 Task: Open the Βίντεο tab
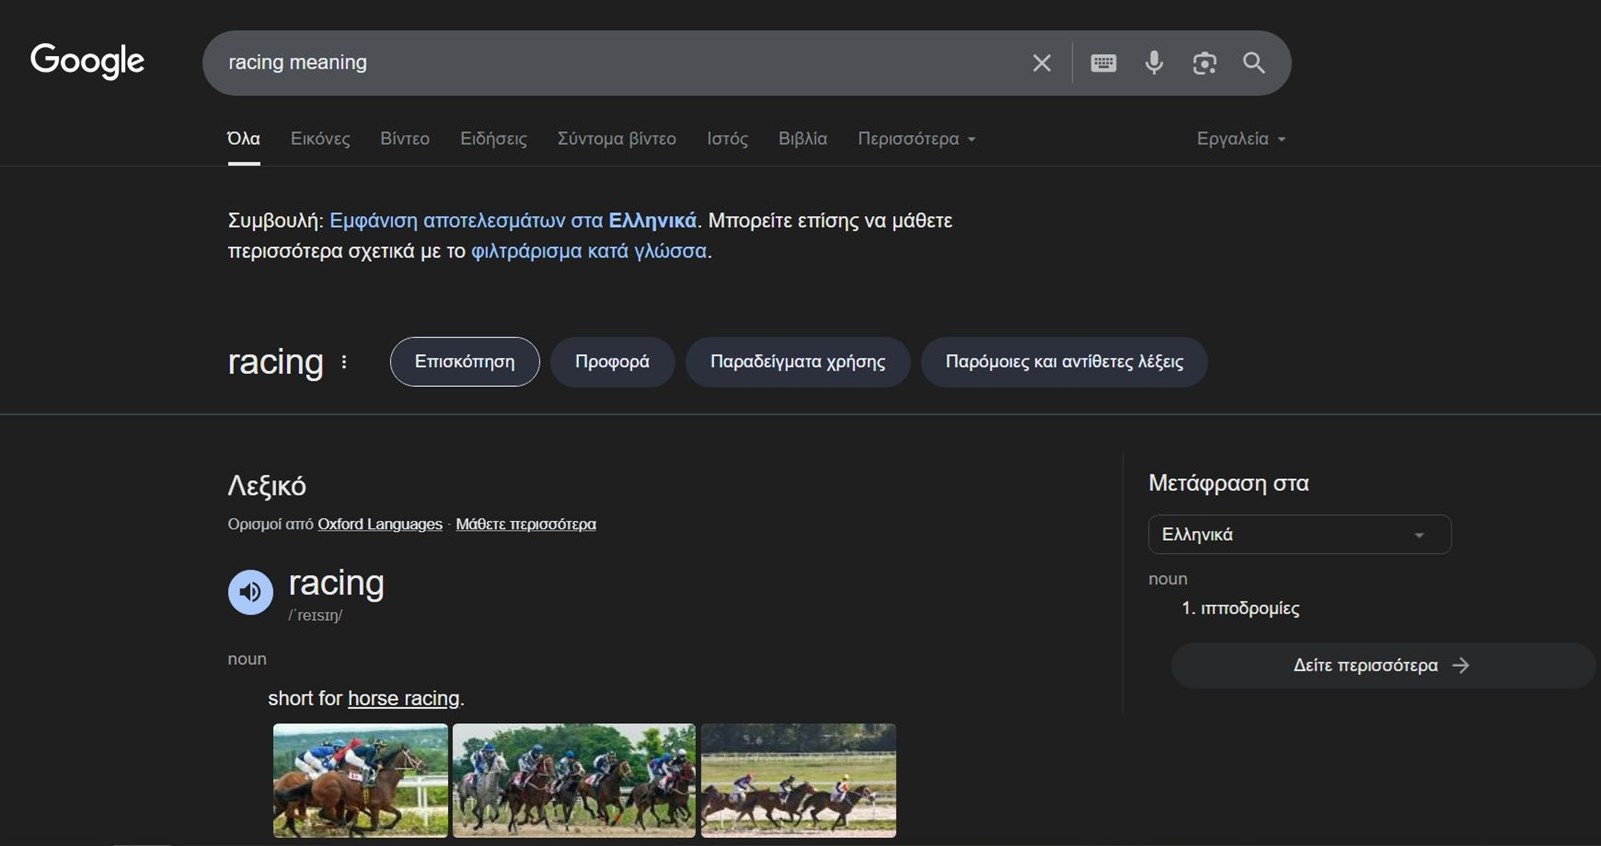pos(405,139)
